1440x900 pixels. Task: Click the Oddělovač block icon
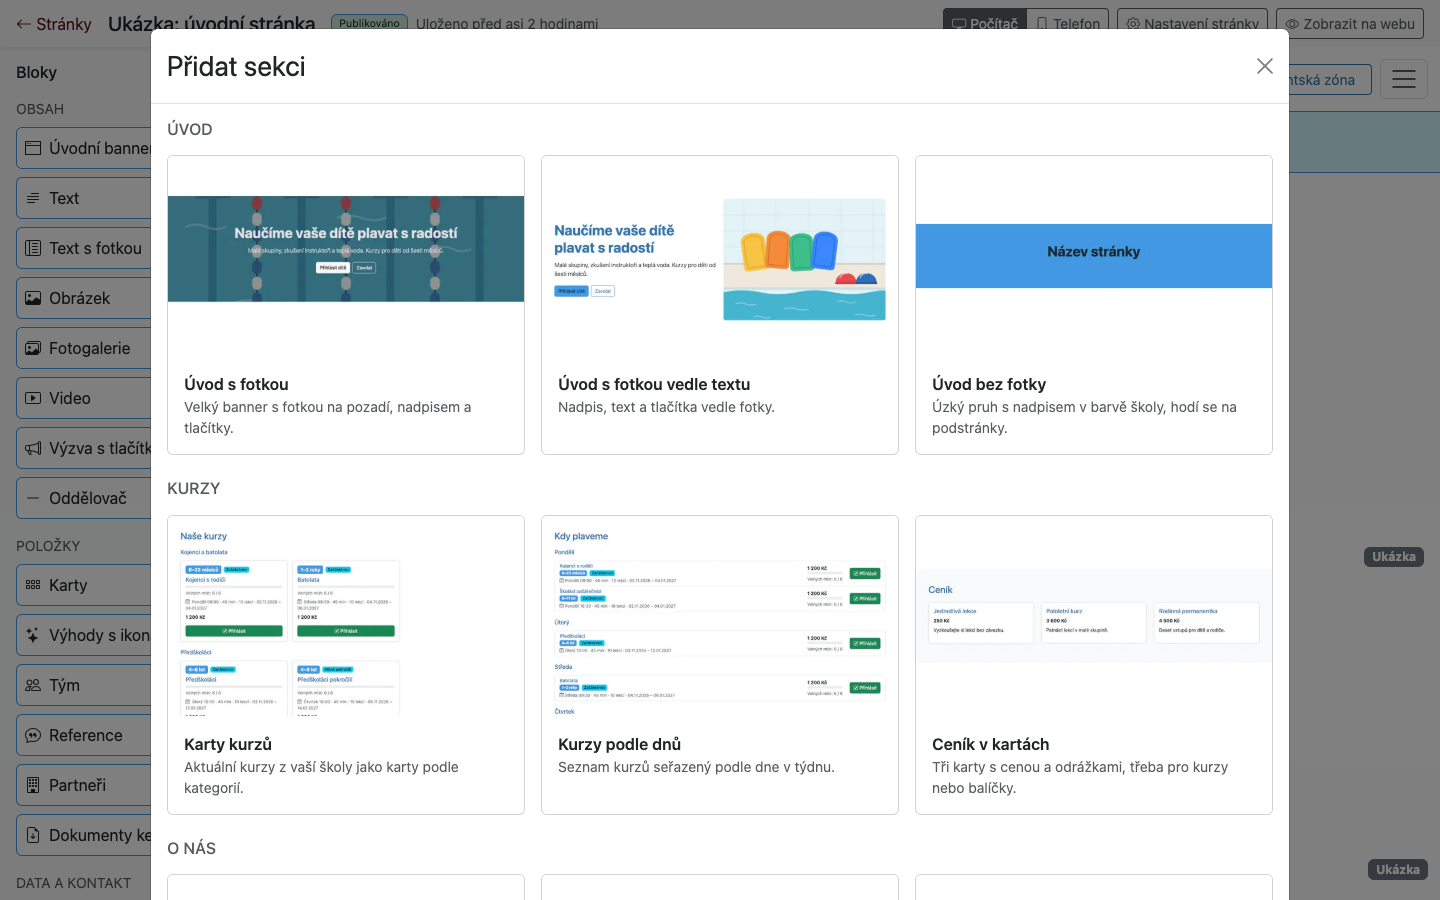pyautogui.click(x=33, y=498)
